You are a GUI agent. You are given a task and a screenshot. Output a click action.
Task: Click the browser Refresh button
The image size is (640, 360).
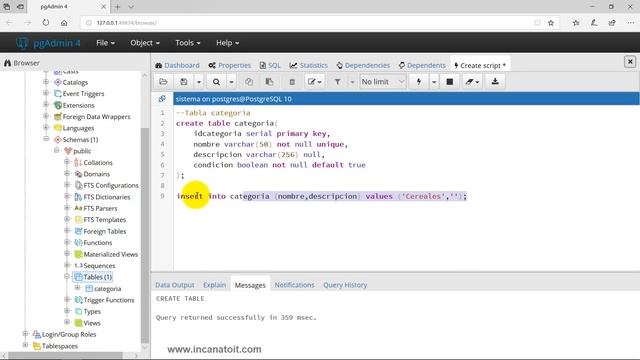coord(46,23)
